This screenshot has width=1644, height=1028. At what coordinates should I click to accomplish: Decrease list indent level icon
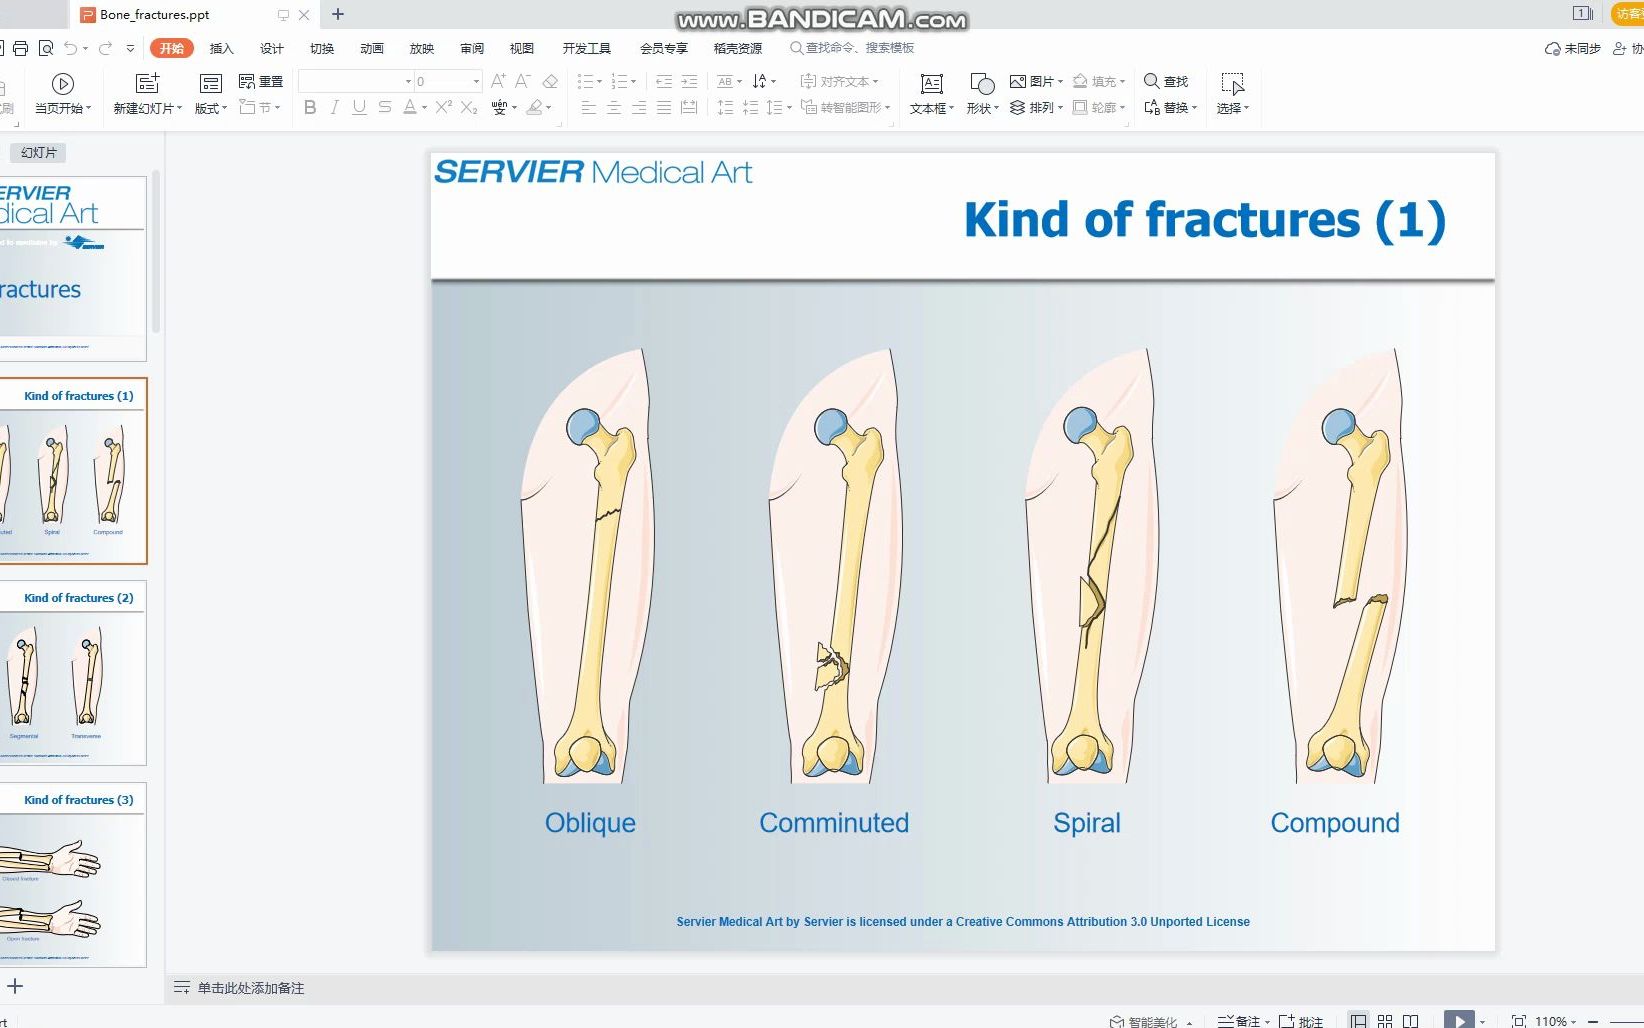tap(663, 81)
